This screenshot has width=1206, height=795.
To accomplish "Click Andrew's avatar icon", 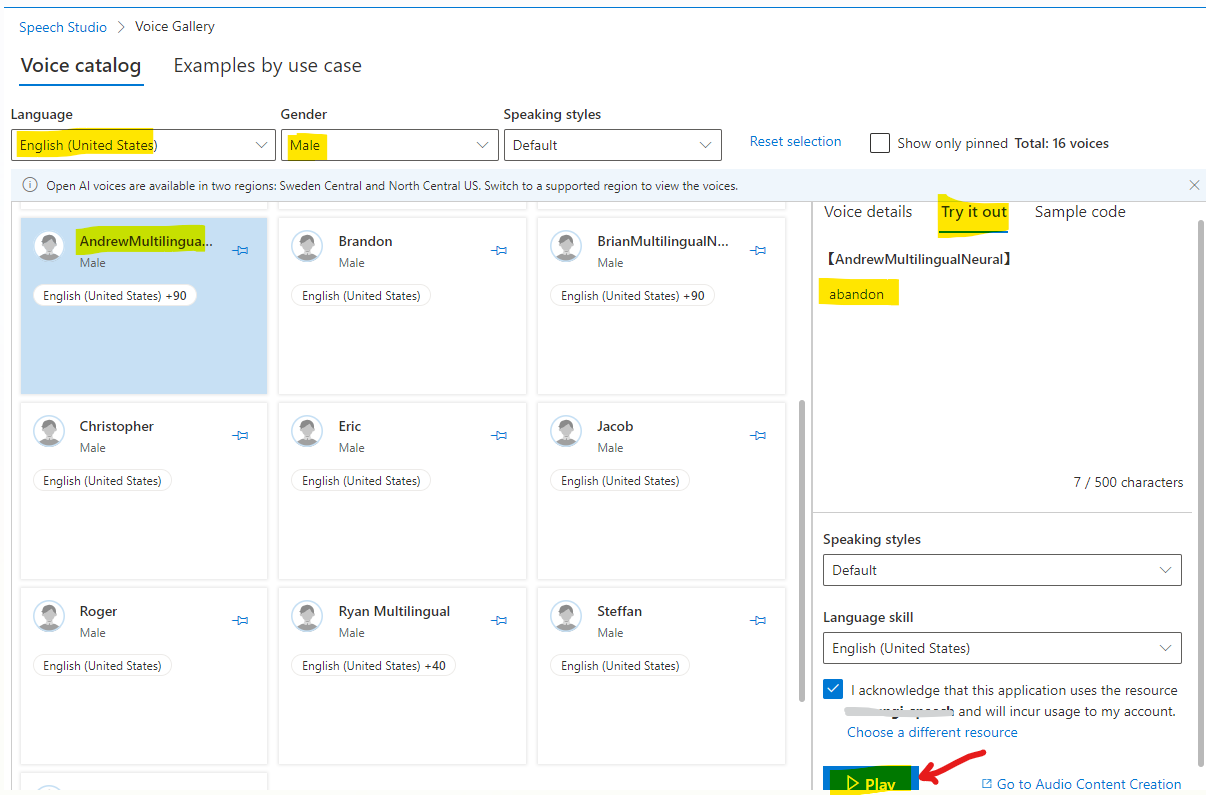I will 49,246.
